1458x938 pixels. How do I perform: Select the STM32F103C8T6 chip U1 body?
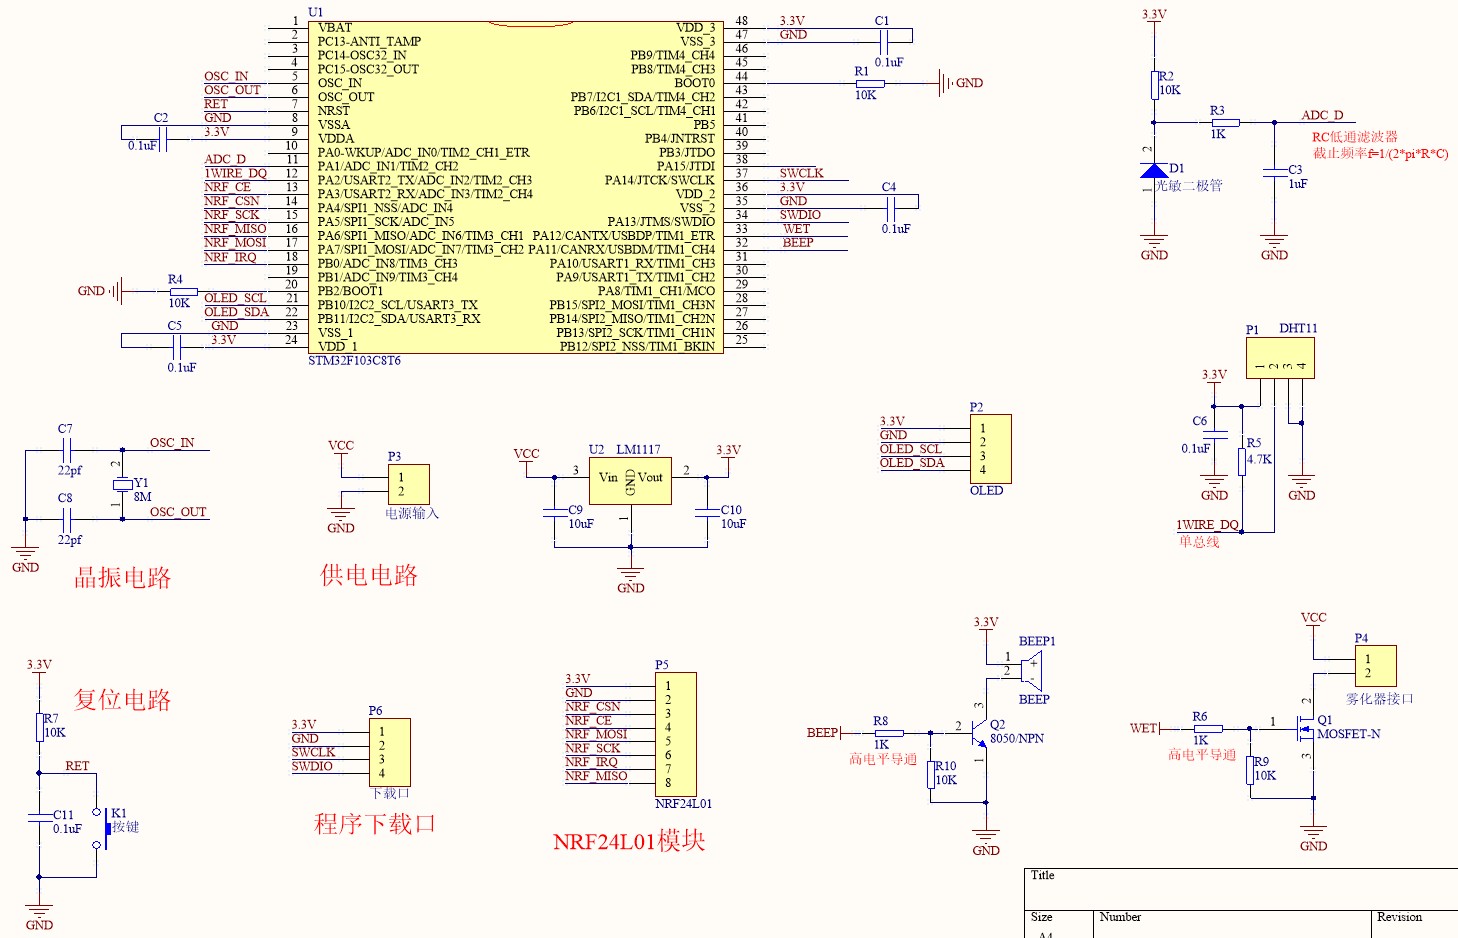click(x=514, y=187)
